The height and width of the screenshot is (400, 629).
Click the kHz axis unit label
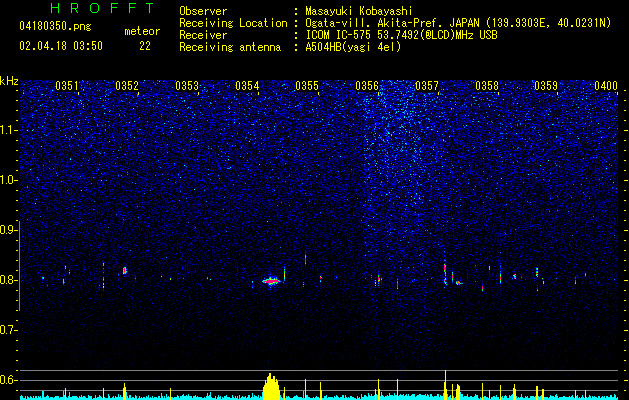pyautogui.click(x=9, y=81)
